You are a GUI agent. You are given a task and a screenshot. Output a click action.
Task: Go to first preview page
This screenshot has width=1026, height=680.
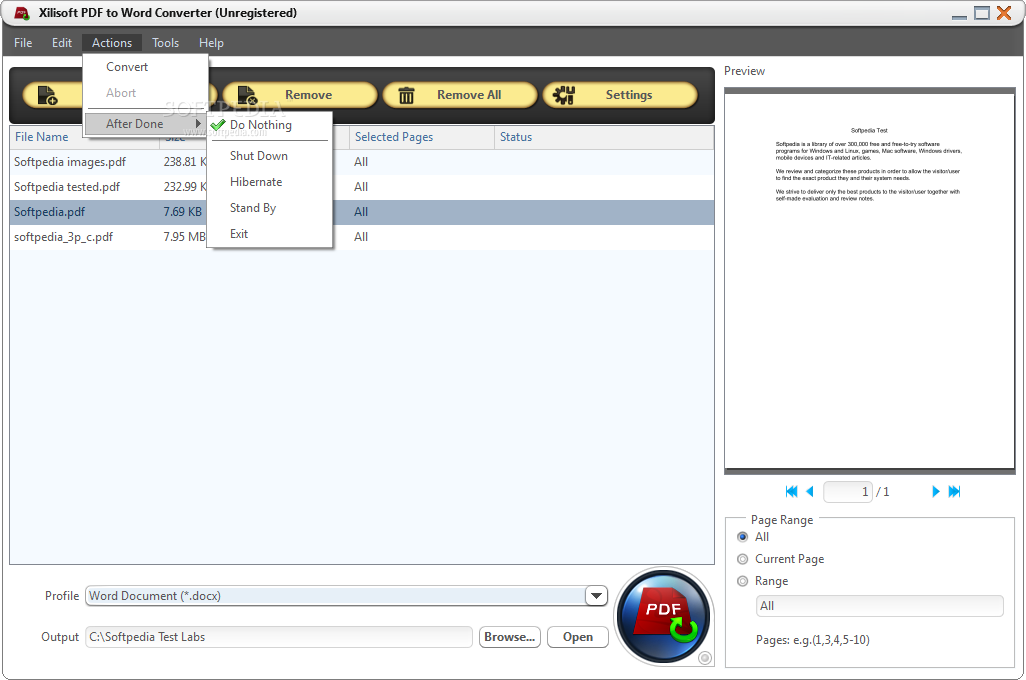[791, 492]
